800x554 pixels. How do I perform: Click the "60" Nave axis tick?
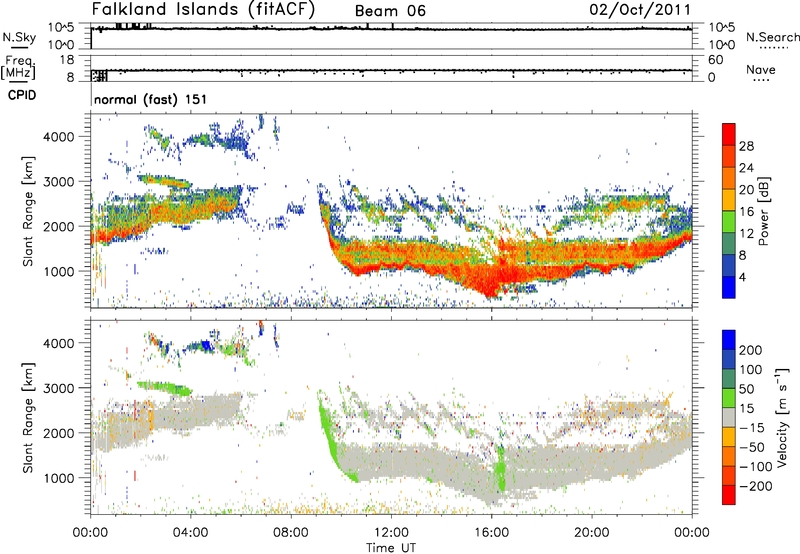click(715, 60)
